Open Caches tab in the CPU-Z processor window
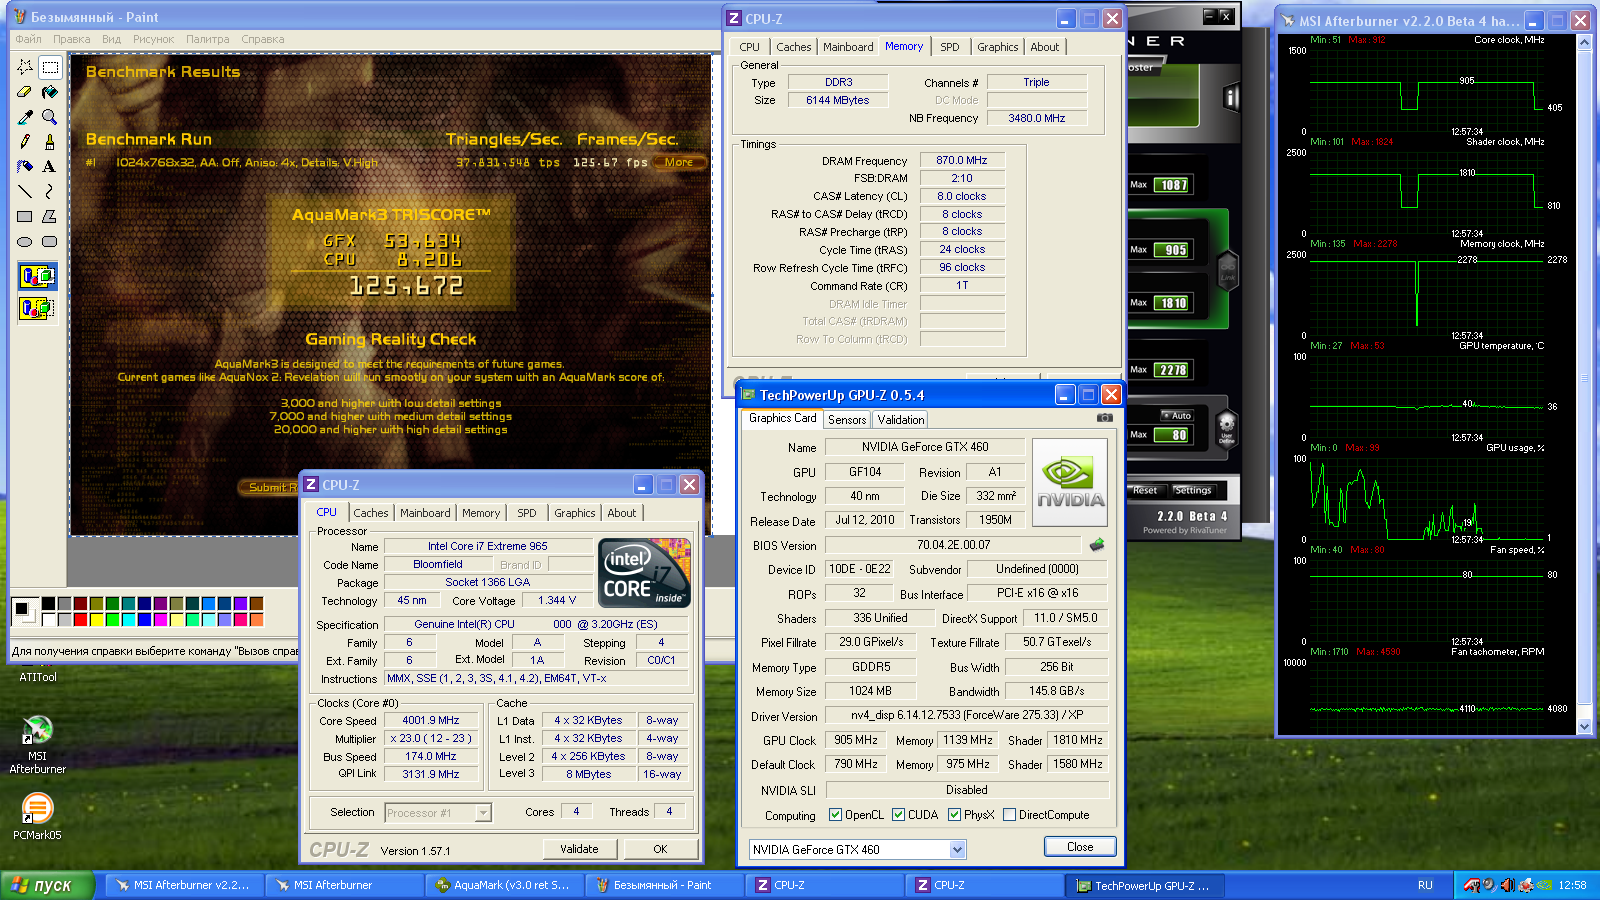Viewport: 1600px width, 900px height. [x=371, y=513]
